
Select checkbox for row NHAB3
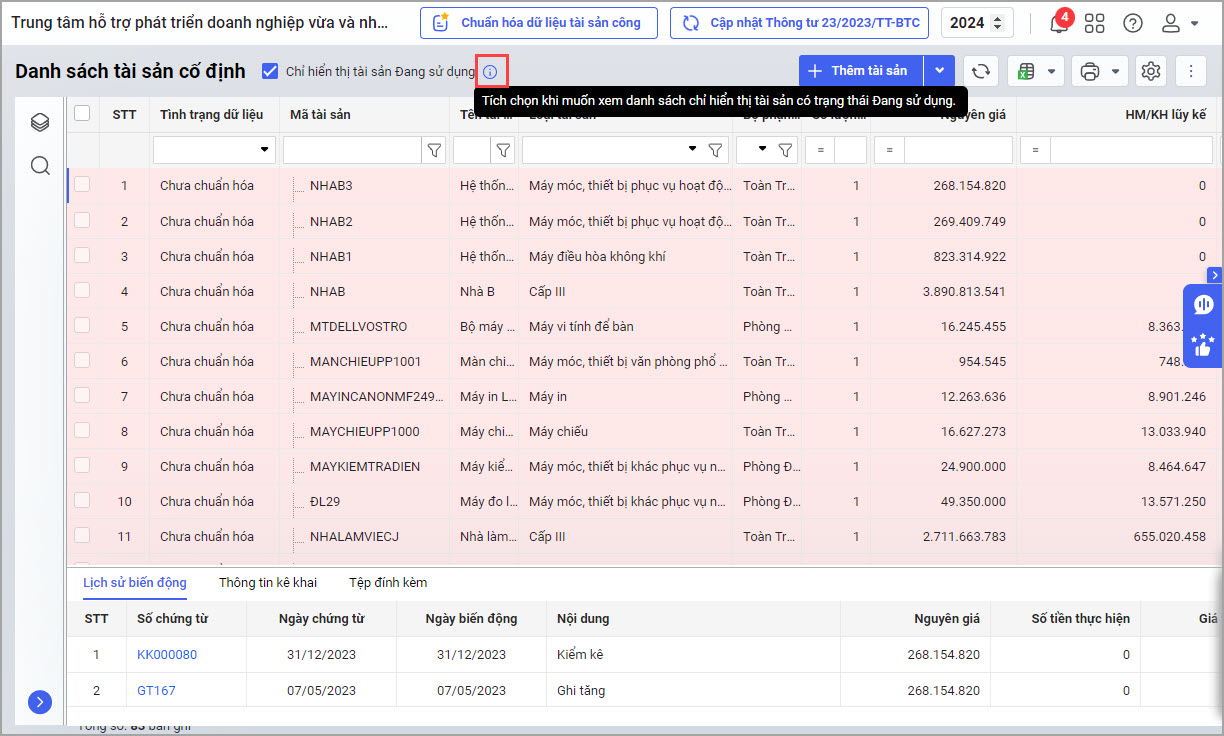coord(82,185)
